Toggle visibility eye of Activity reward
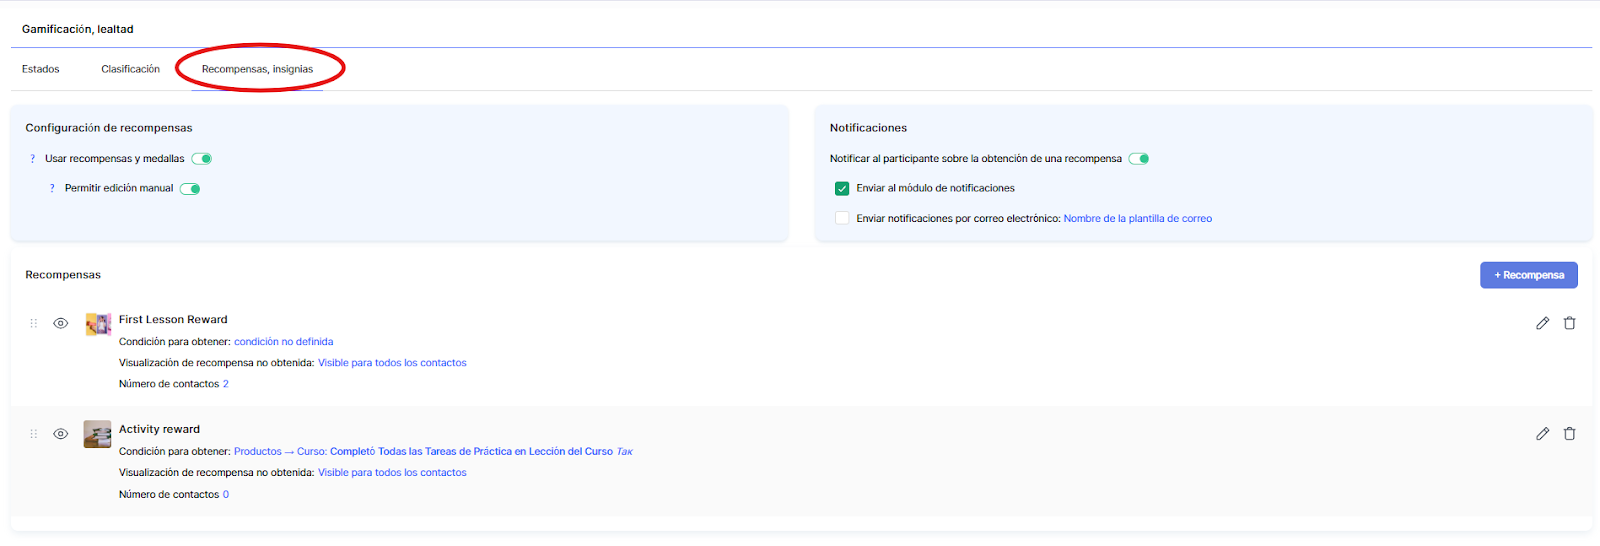 61,434
